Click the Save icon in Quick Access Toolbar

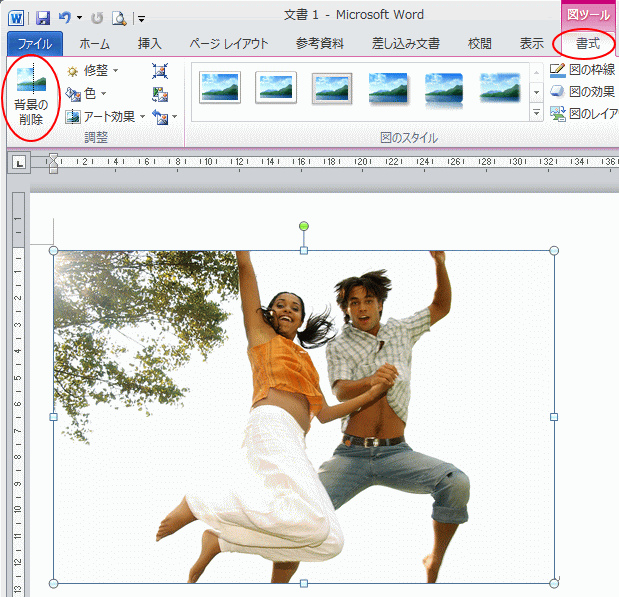[43, 18]
